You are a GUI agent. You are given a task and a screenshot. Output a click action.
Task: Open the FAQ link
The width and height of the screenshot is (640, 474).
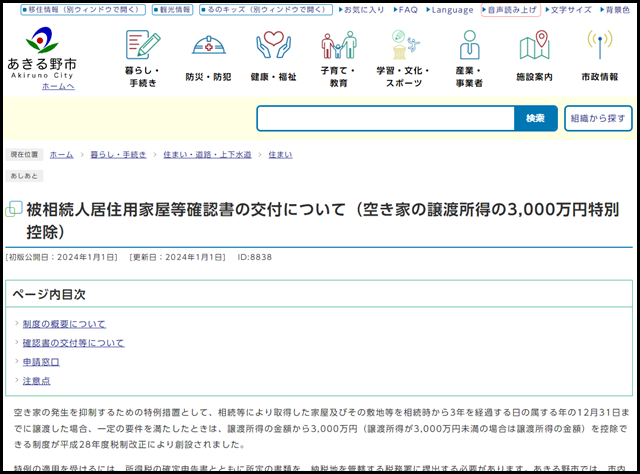(406, 10)
